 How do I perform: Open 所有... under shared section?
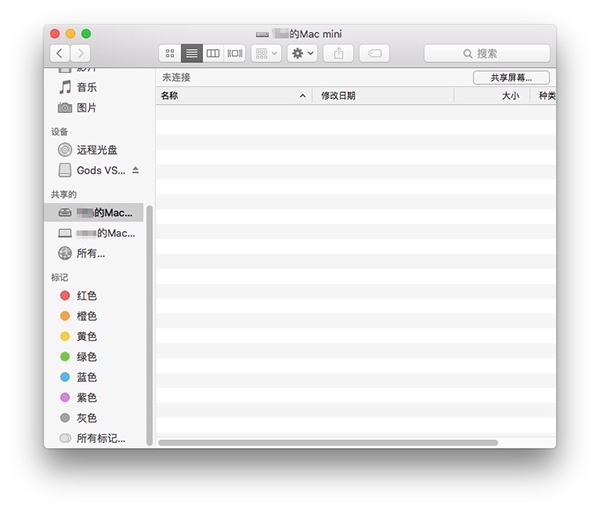[90, 253]
